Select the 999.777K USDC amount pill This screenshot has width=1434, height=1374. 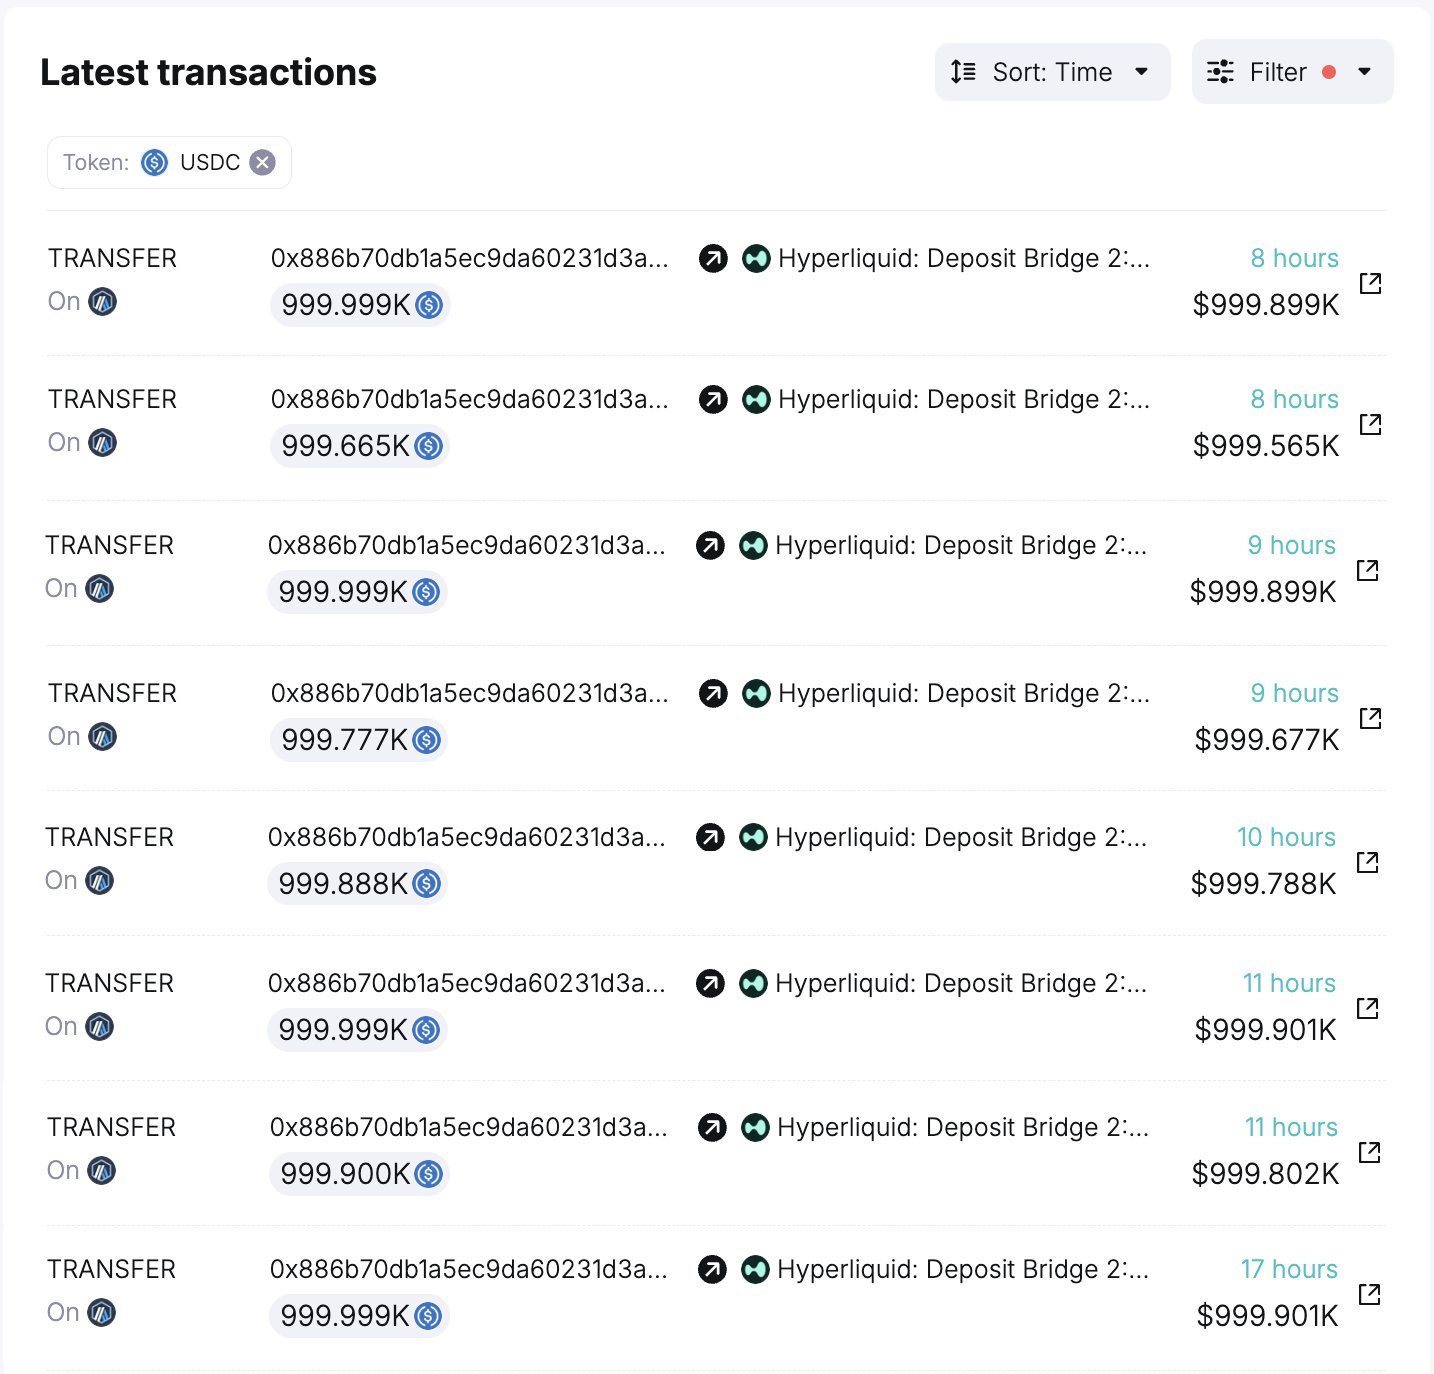(x=358, y=740)
